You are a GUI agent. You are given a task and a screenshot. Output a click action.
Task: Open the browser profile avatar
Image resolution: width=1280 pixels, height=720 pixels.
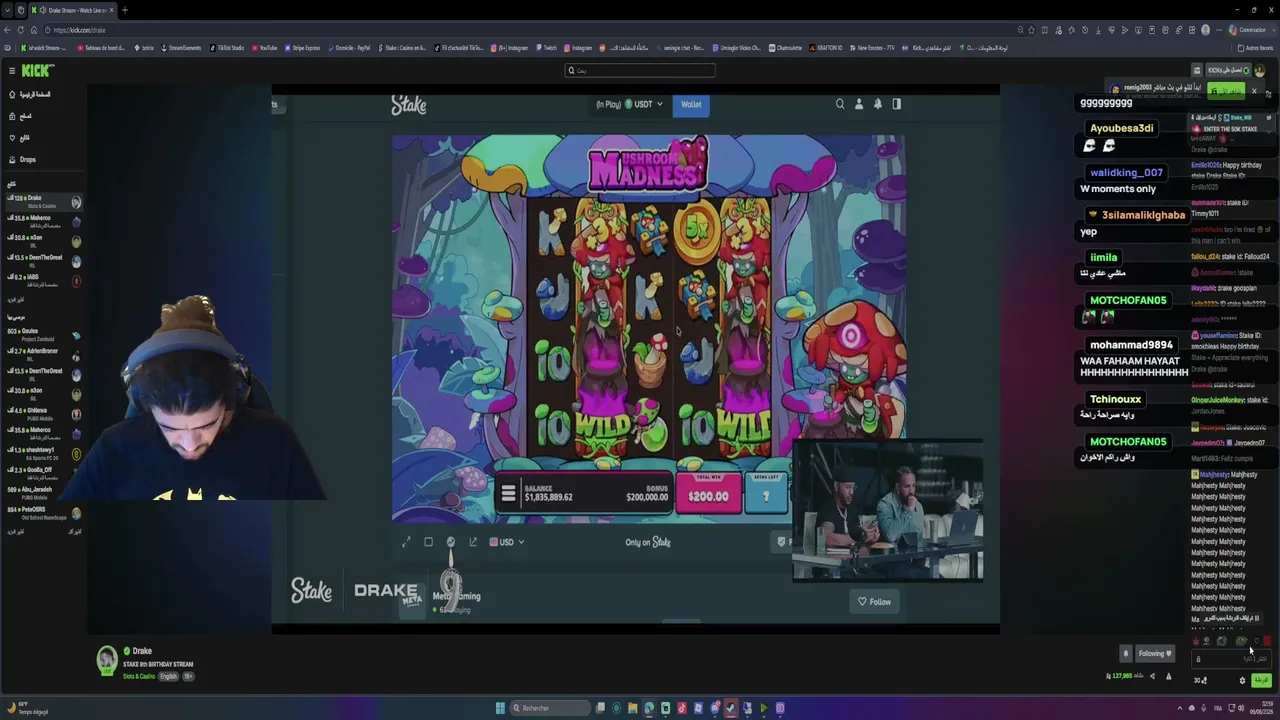point(1205,30)
